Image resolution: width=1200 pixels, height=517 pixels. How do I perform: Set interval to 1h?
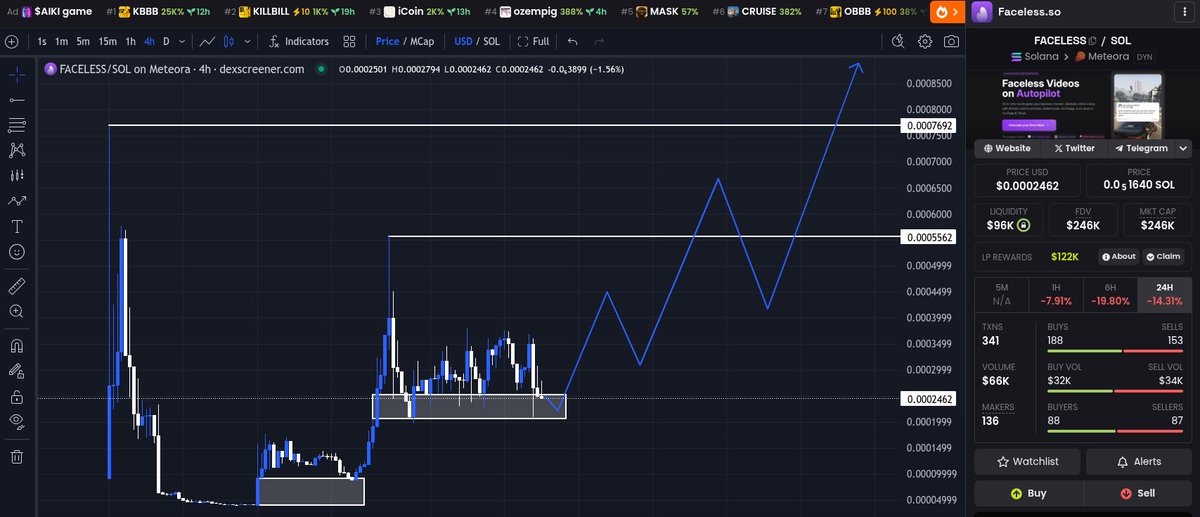[130, 41]
